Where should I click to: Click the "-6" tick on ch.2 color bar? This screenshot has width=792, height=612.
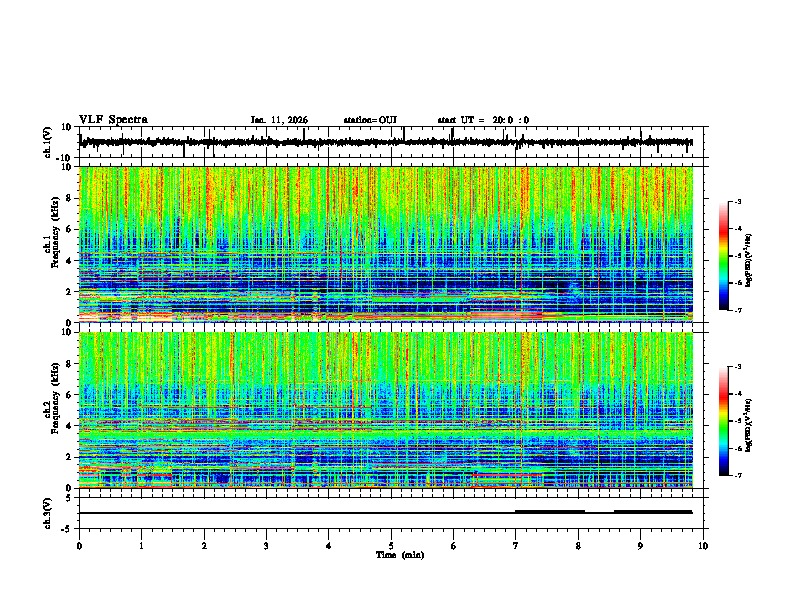point(737,448)
